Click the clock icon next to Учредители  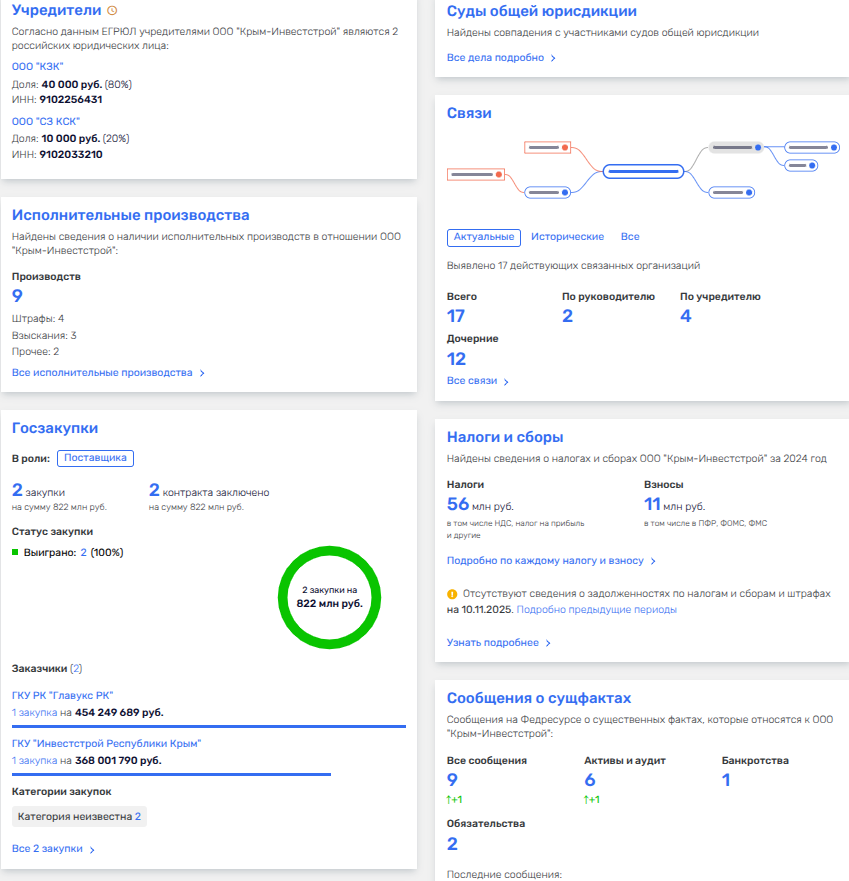coord(112,11)
